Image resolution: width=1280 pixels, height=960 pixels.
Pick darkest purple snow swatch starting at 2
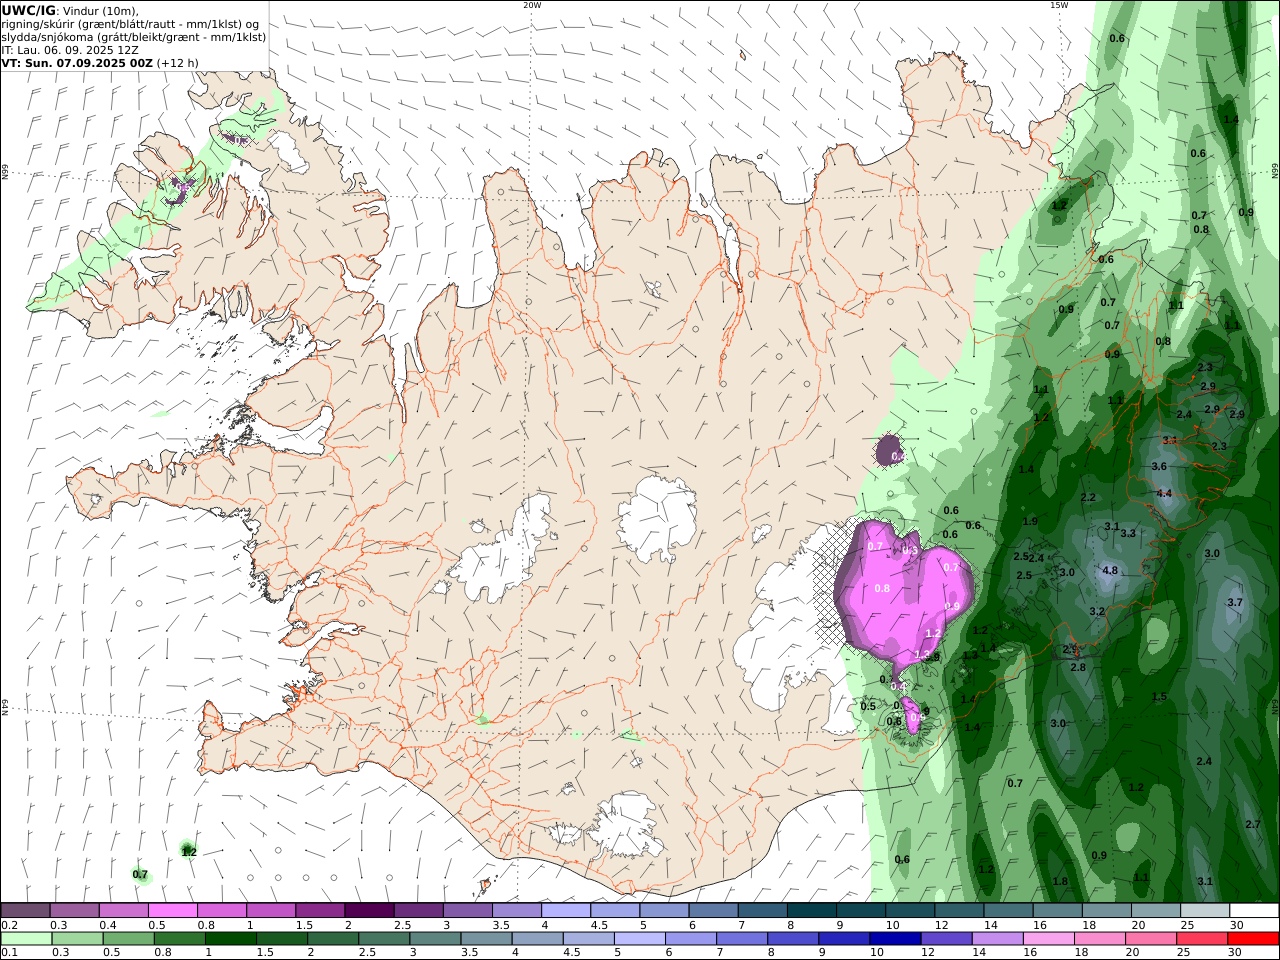(x=369, y=911)
